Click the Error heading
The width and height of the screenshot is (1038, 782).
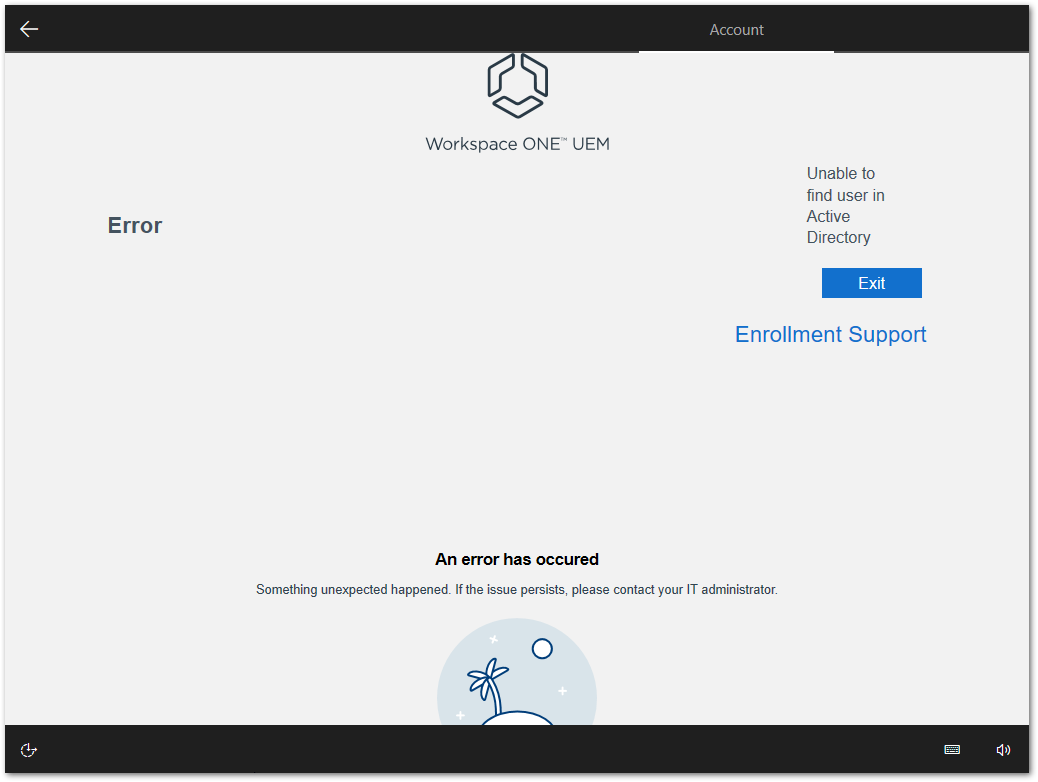[135, 226]
